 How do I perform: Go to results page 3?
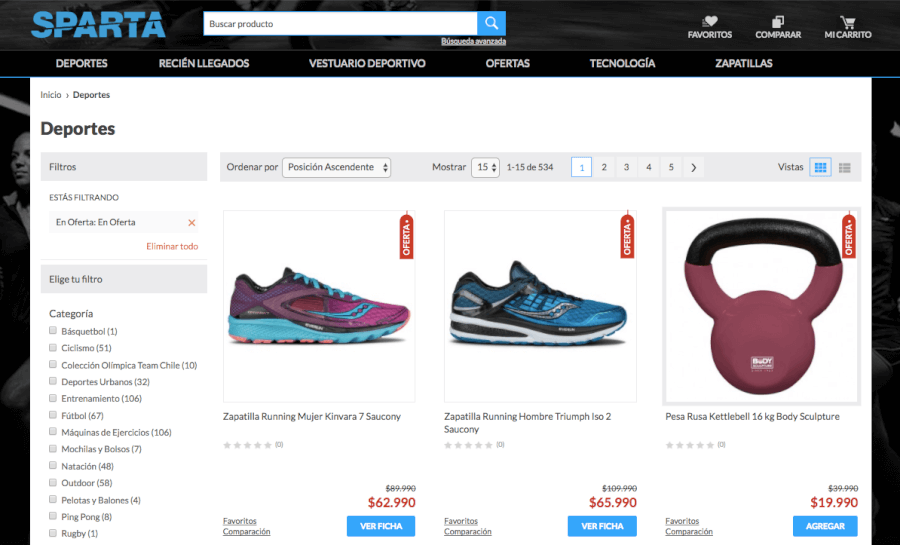pyautogui.click(x=626, y=168)
